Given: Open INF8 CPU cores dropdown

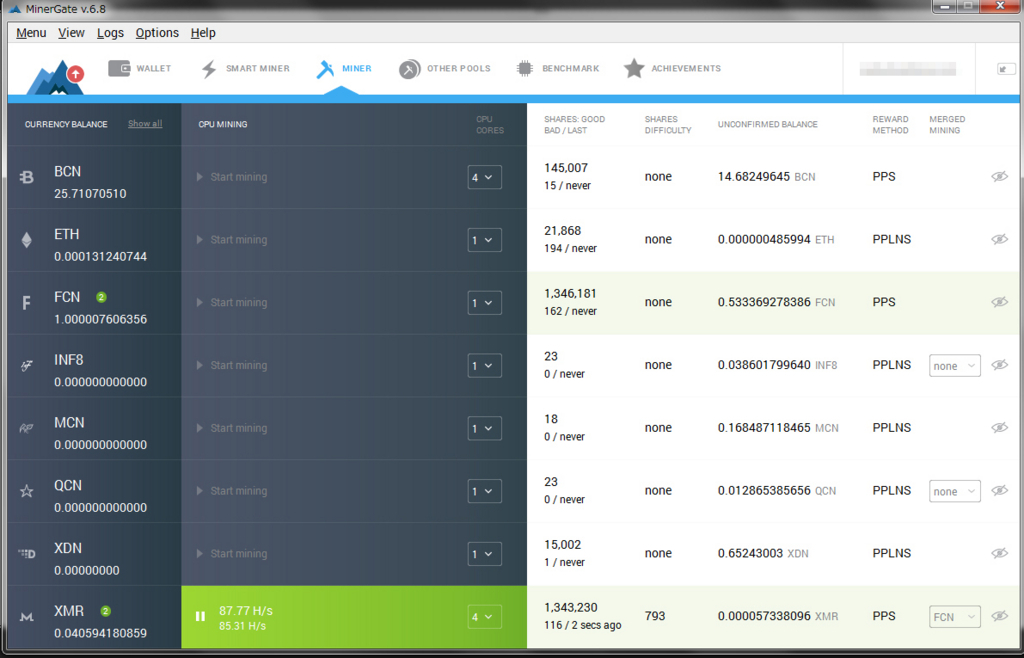Looking at the screenshot, I should [x=485, y=366].
